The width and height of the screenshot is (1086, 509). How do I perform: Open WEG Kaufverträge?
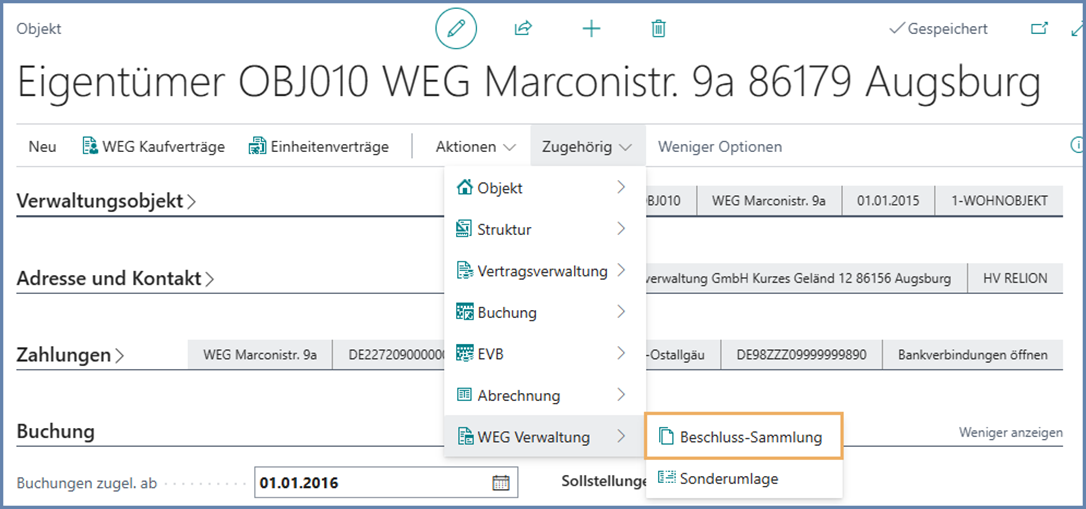tap(153, 147)
